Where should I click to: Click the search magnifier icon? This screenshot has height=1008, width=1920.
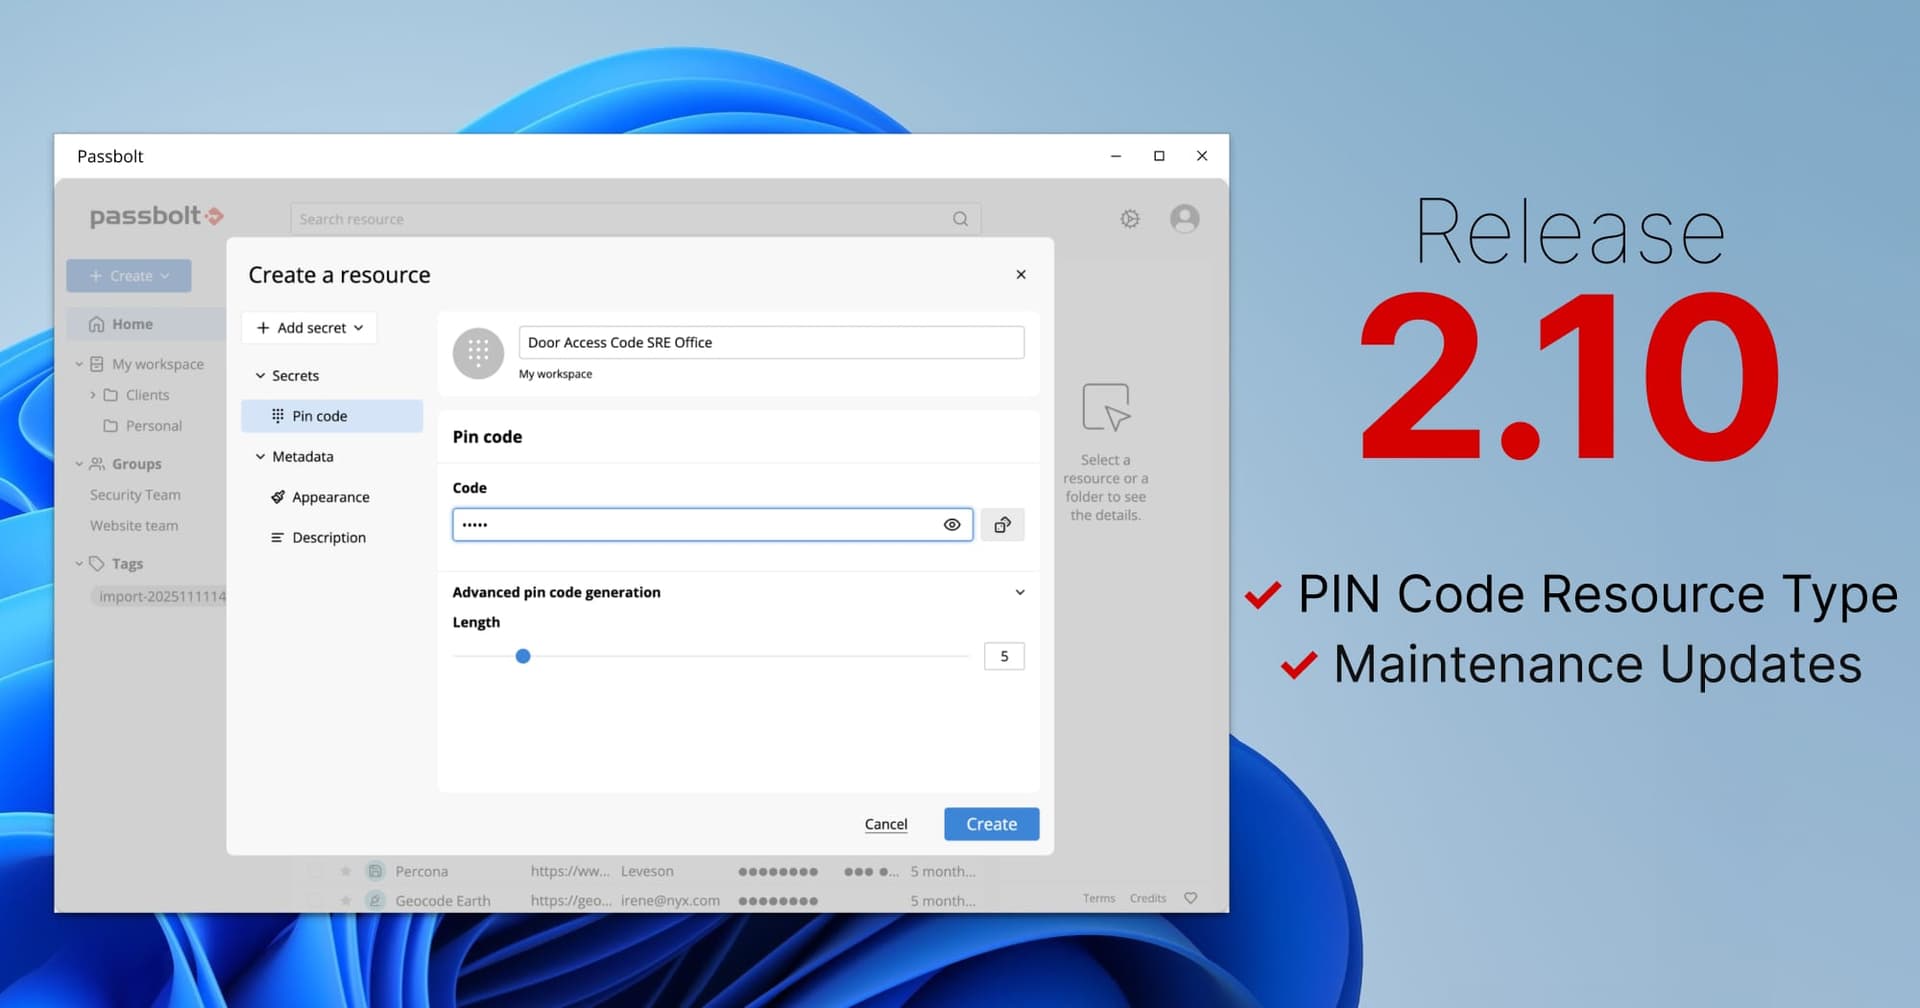(960, 219)
